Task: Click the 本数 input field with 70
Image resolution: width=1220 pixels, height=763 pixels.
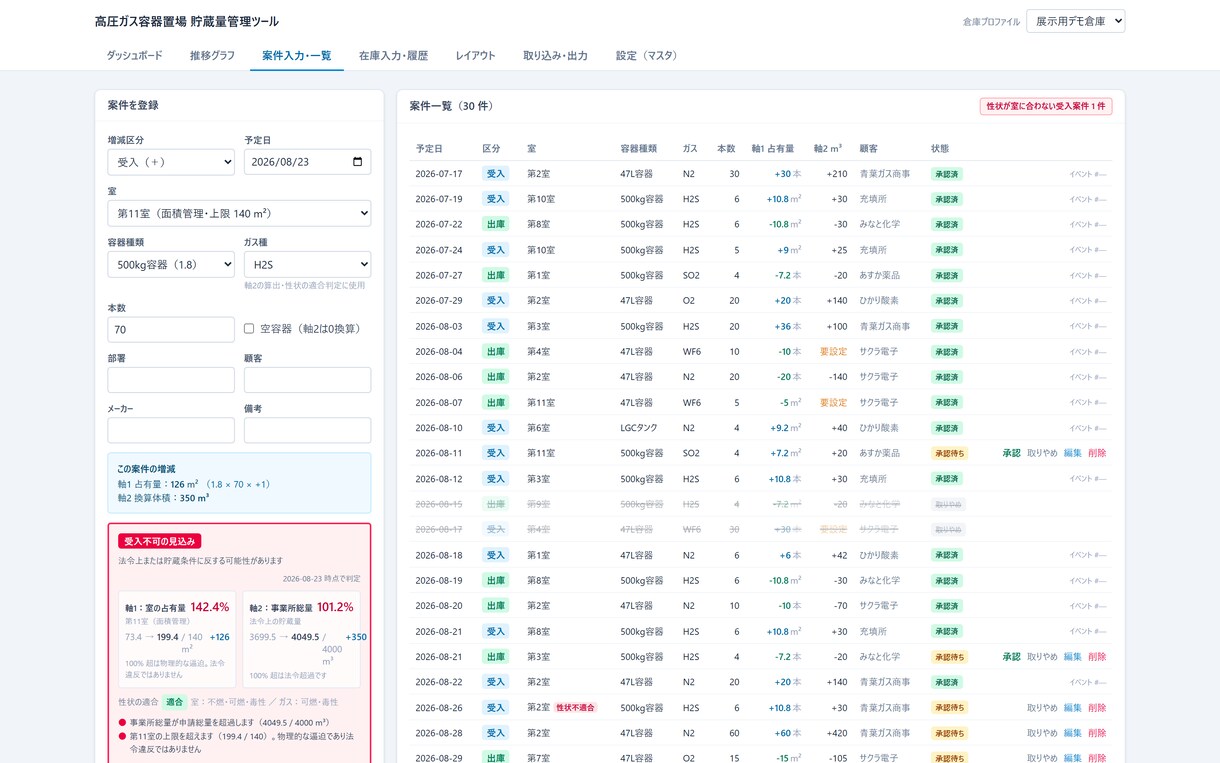Action: click(x=171, y=329)
